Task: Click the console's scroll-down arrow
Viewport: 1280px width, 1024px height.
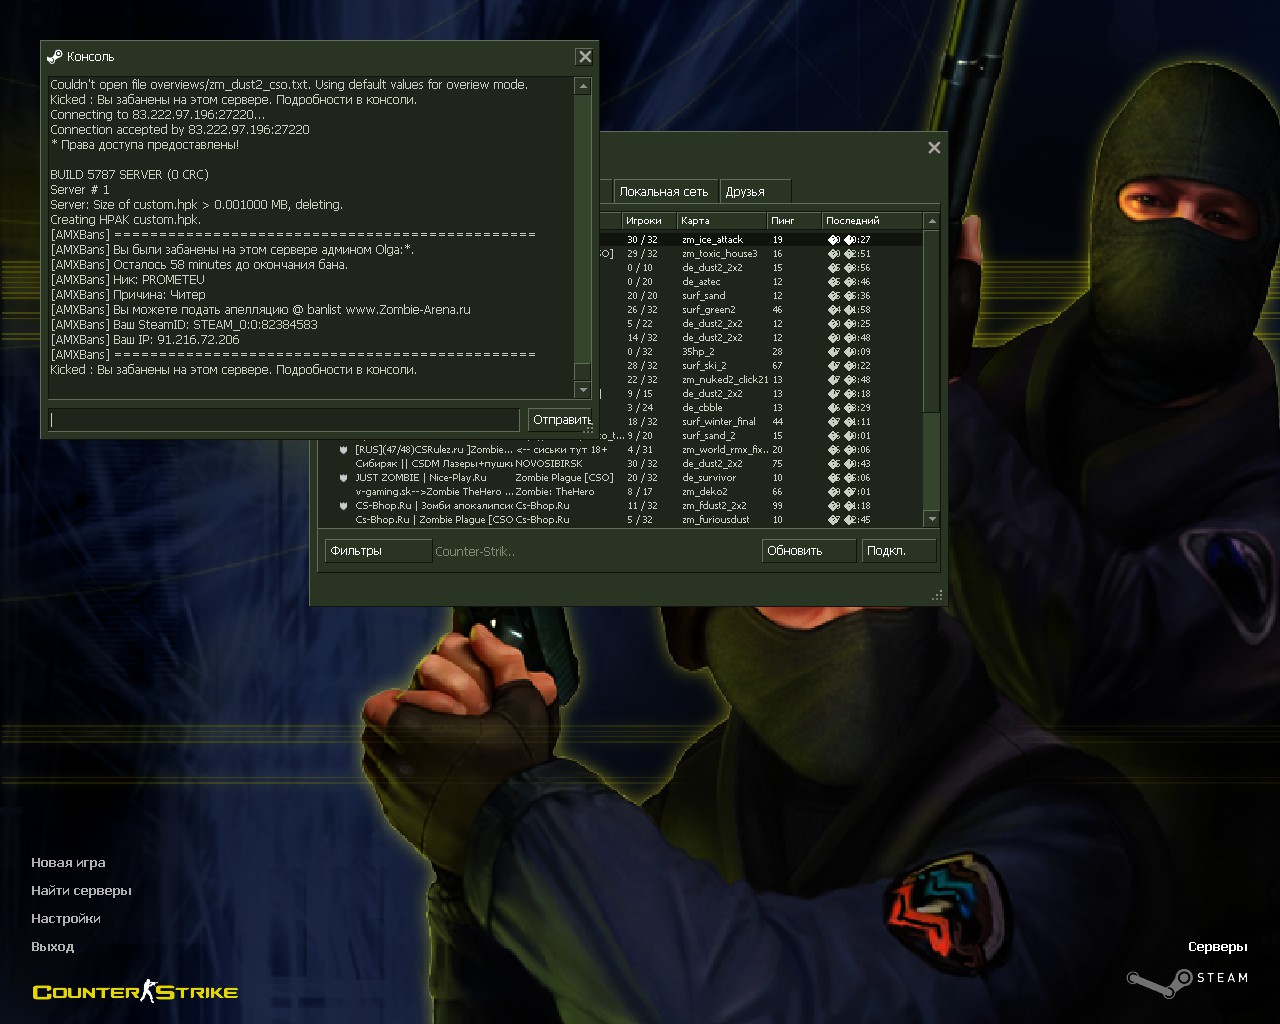Action: (583, 390)
